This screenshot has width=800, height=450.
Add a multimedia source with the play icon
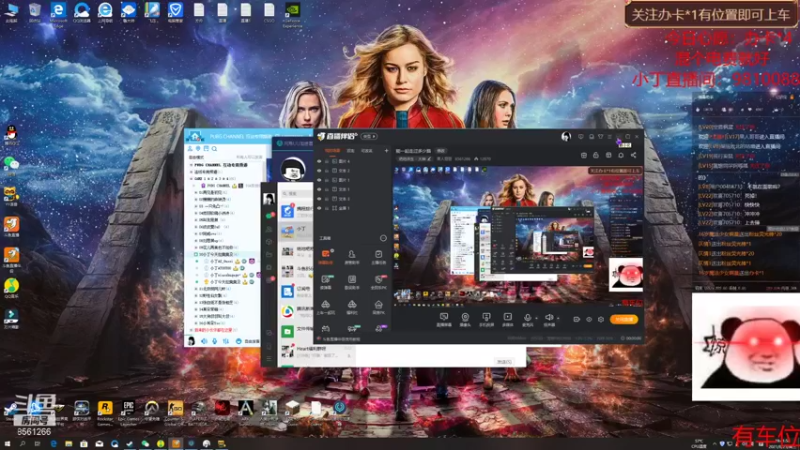[508, 320]
